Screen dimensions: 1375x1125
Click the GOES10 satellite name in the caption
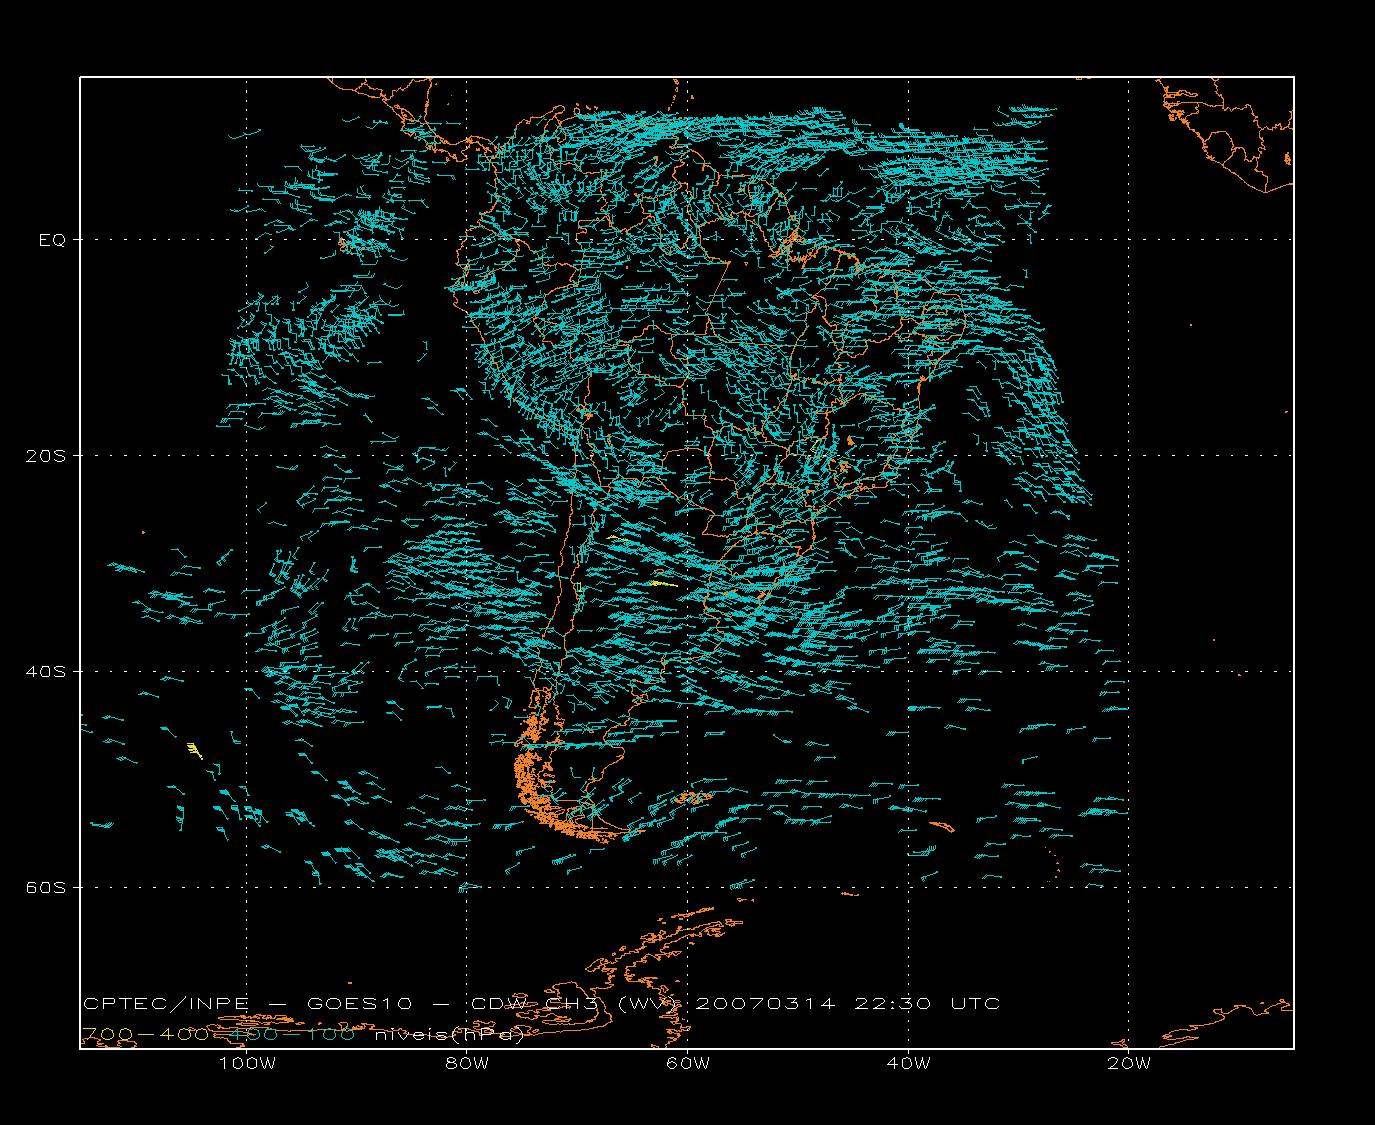[x=358, y=1003]
